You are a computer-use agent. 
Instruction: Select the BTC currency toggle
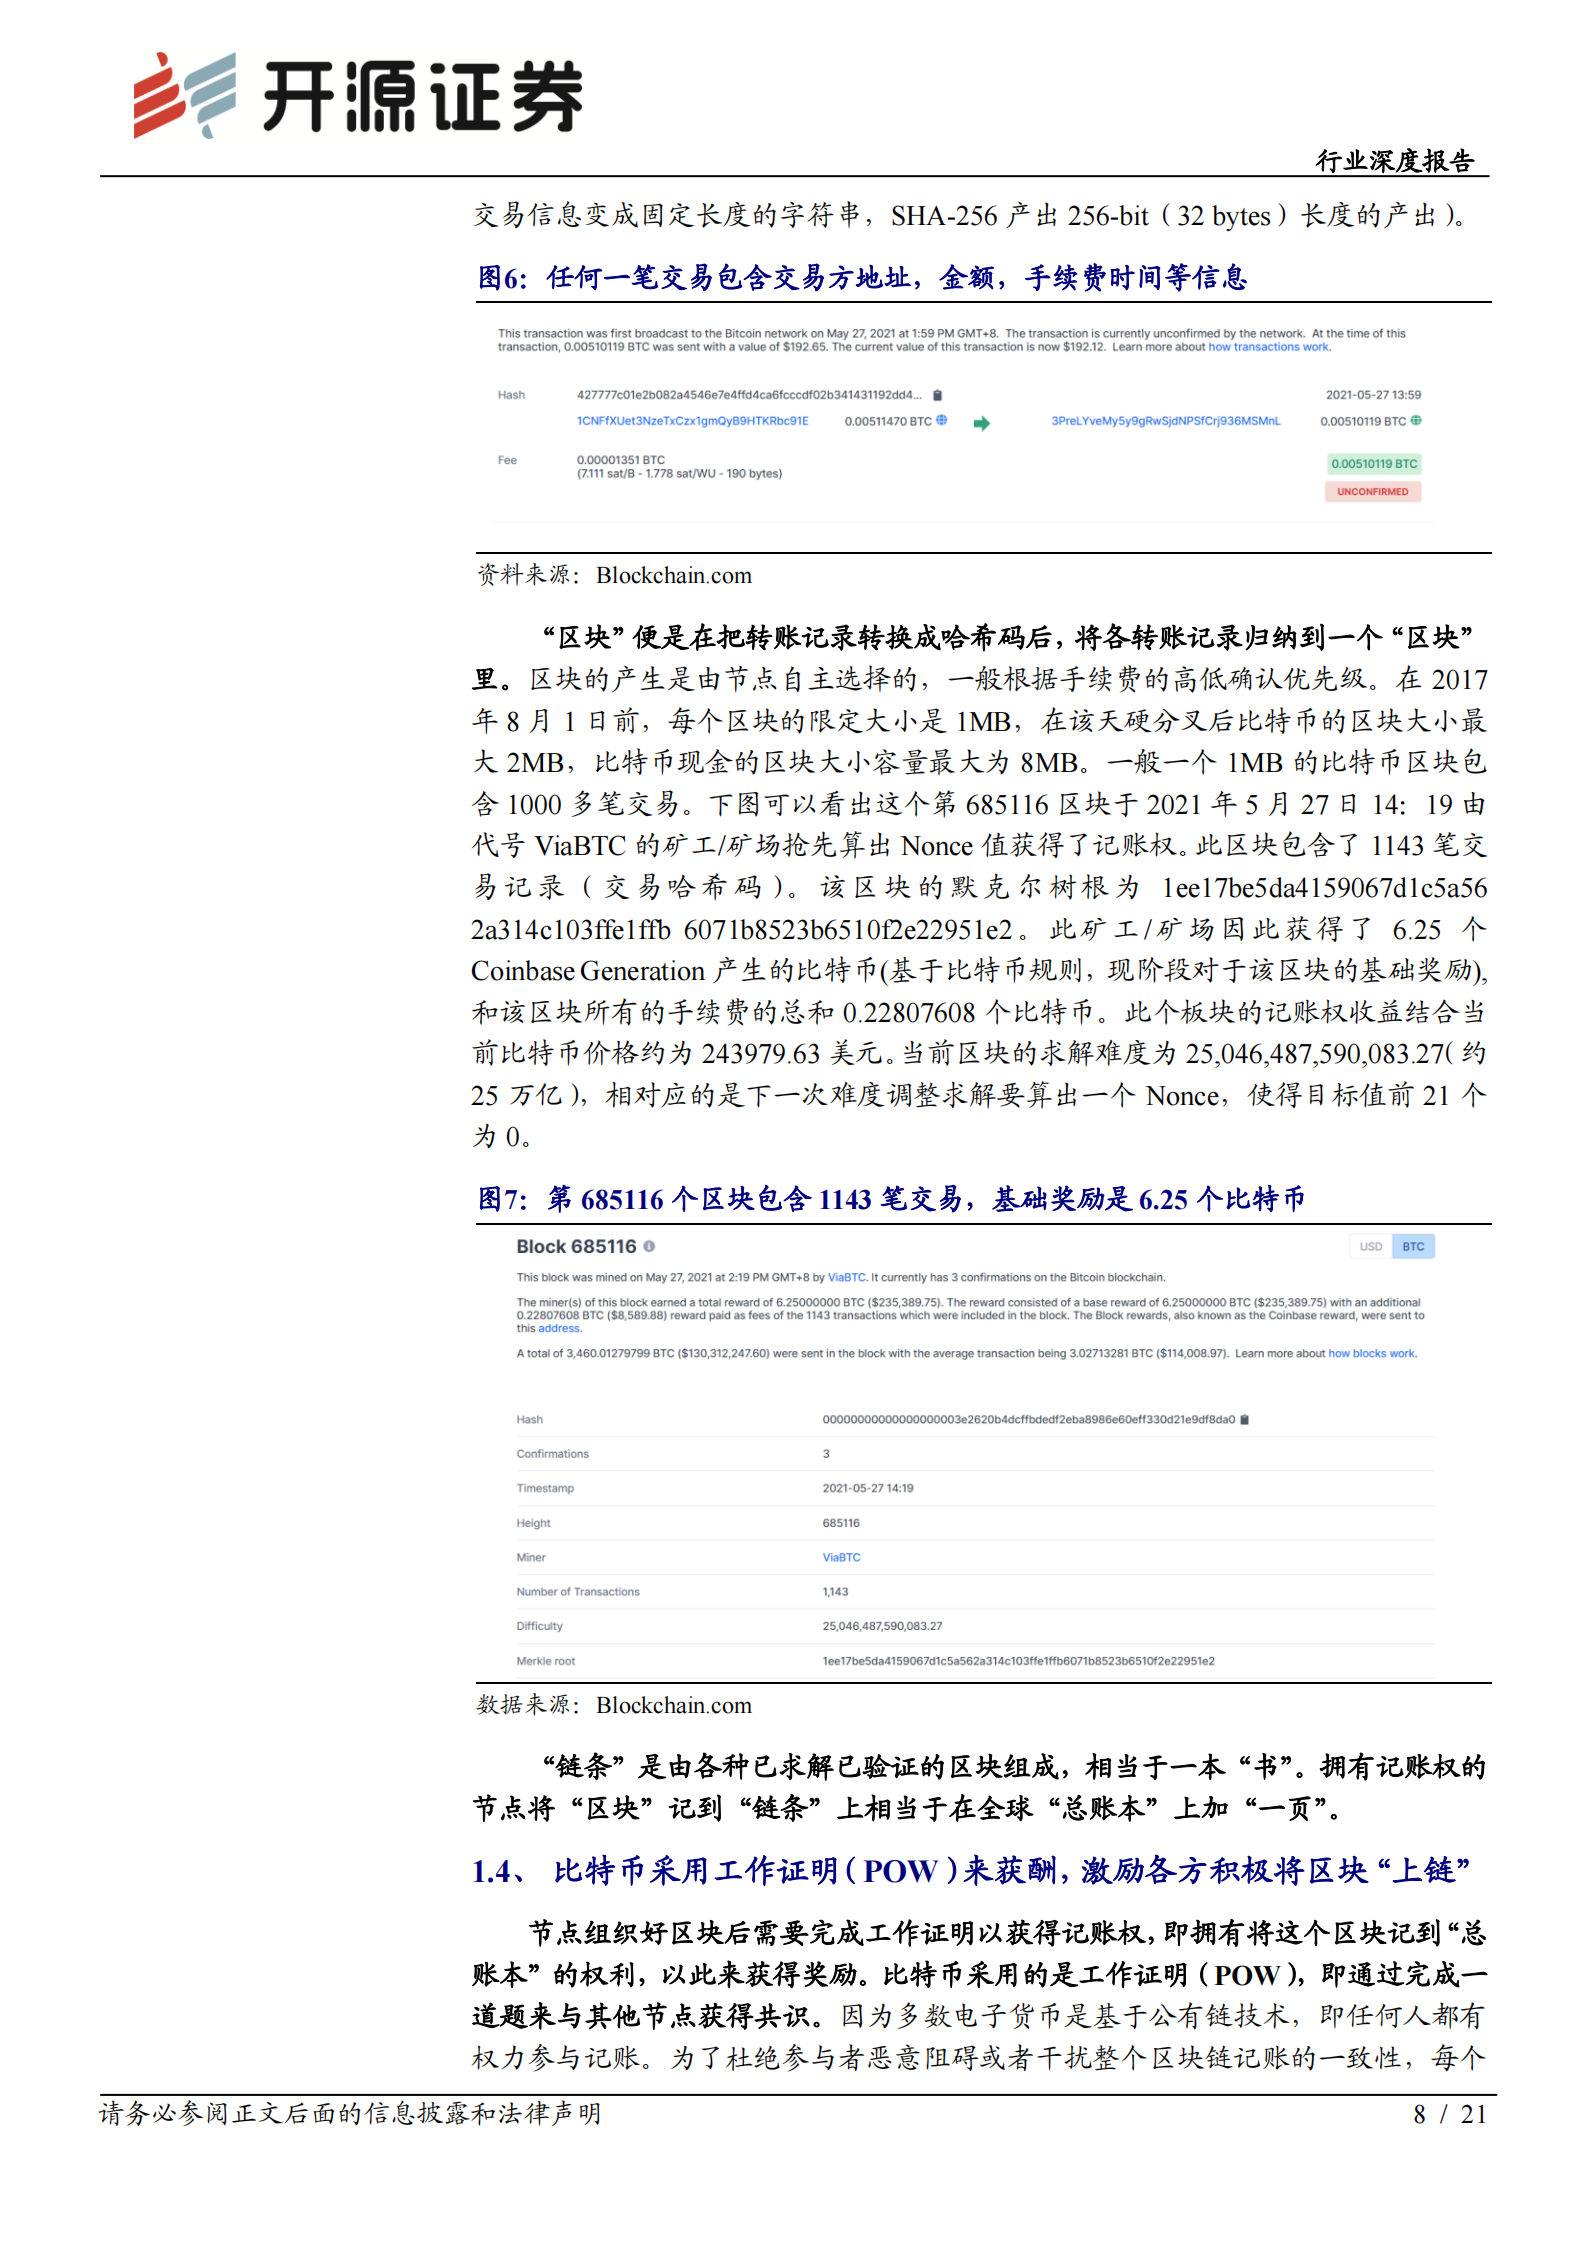pos(1413,1246)
